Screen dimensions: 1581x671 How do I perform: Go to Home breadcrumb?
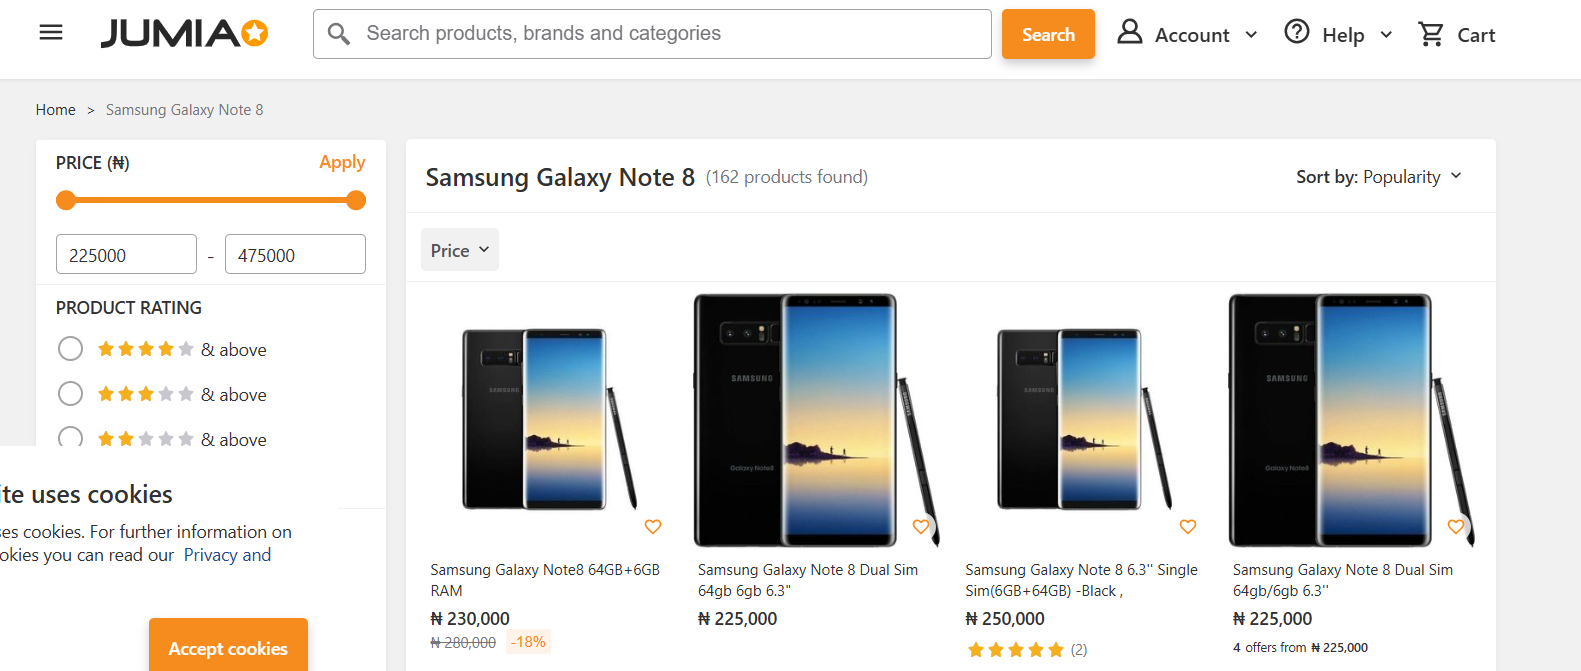coord(56,110)
